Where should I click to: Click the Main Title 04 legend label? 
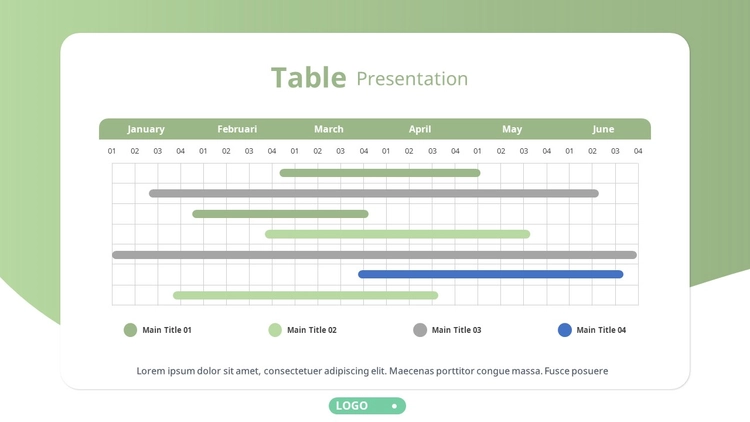click(x=601, y=330)
